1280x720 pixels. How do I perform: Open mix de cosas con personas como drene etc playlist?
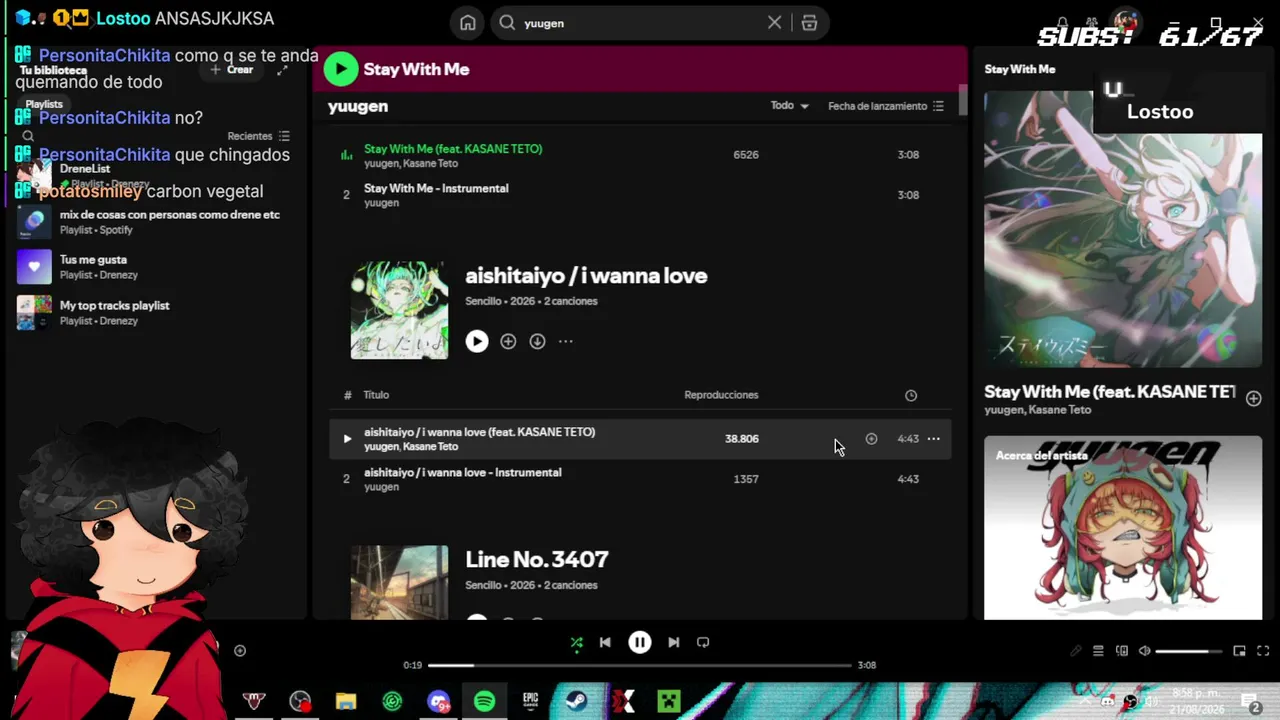tap(155, 222)
